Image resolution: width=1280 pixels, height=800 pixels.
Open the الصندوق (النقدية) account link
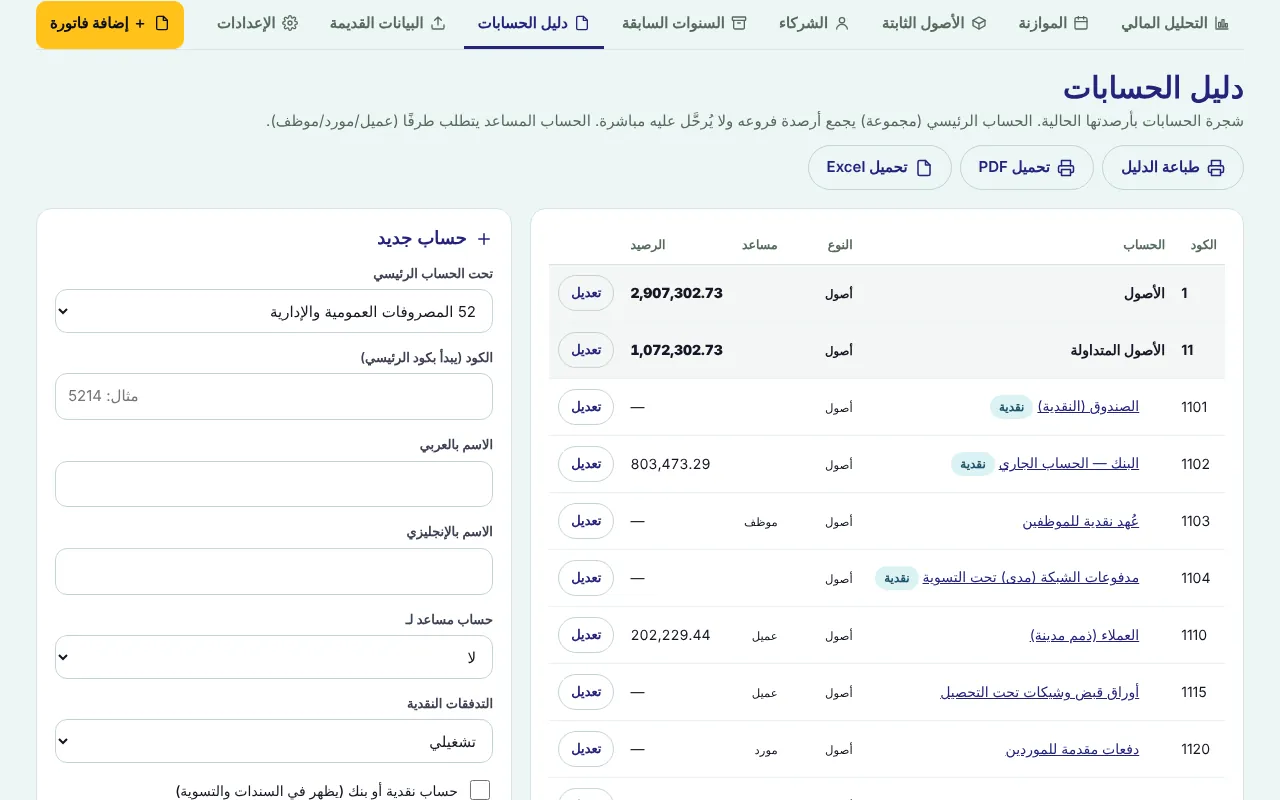pos(1088,407)
